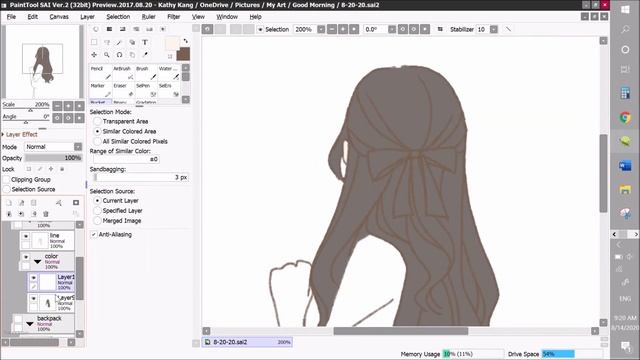Select the Text tool
The image size is (640, 360).
144,42
